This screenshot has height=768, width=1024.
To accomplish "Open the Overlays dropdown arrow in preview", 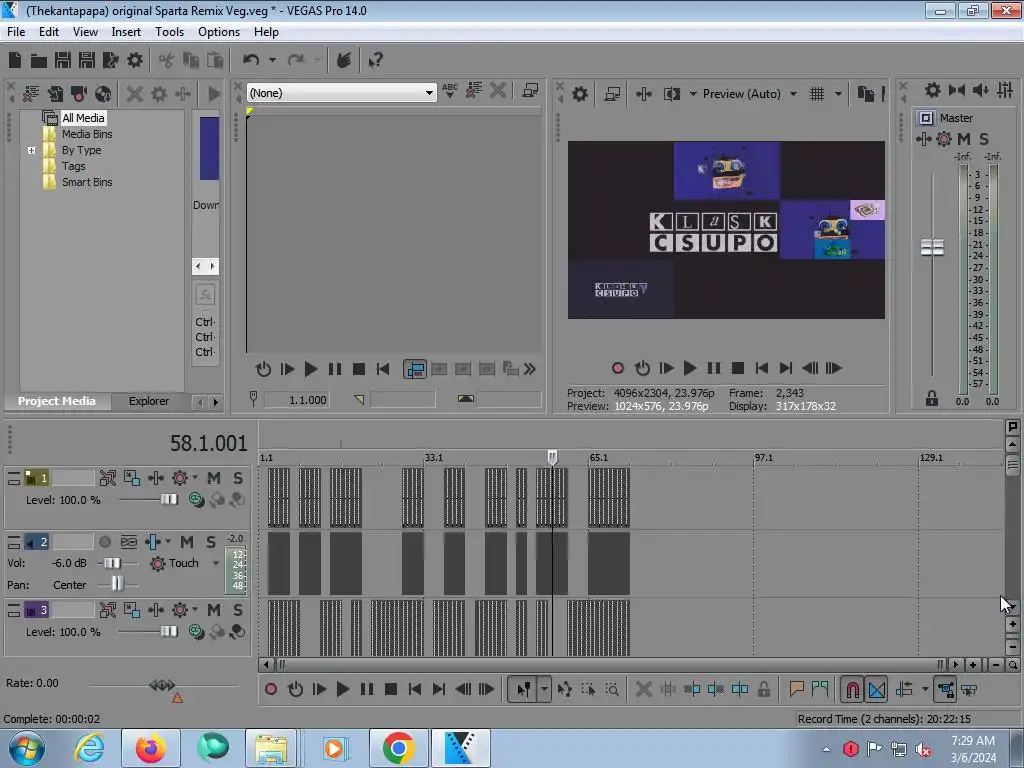I will (838, 94).
